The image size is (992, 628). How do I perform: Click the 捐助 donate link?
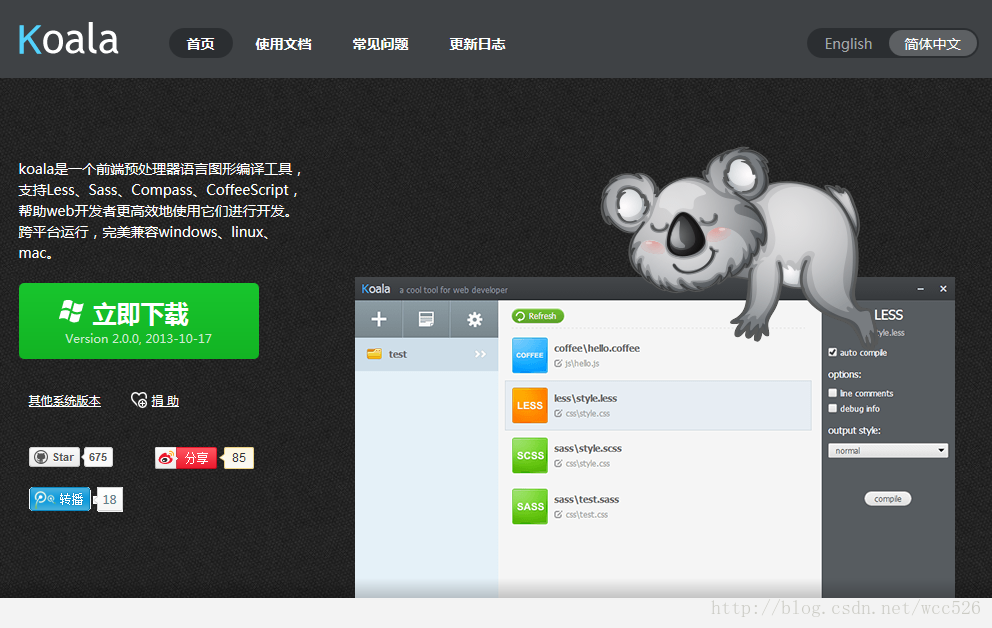pyautogui.click(x=165, y=401)
